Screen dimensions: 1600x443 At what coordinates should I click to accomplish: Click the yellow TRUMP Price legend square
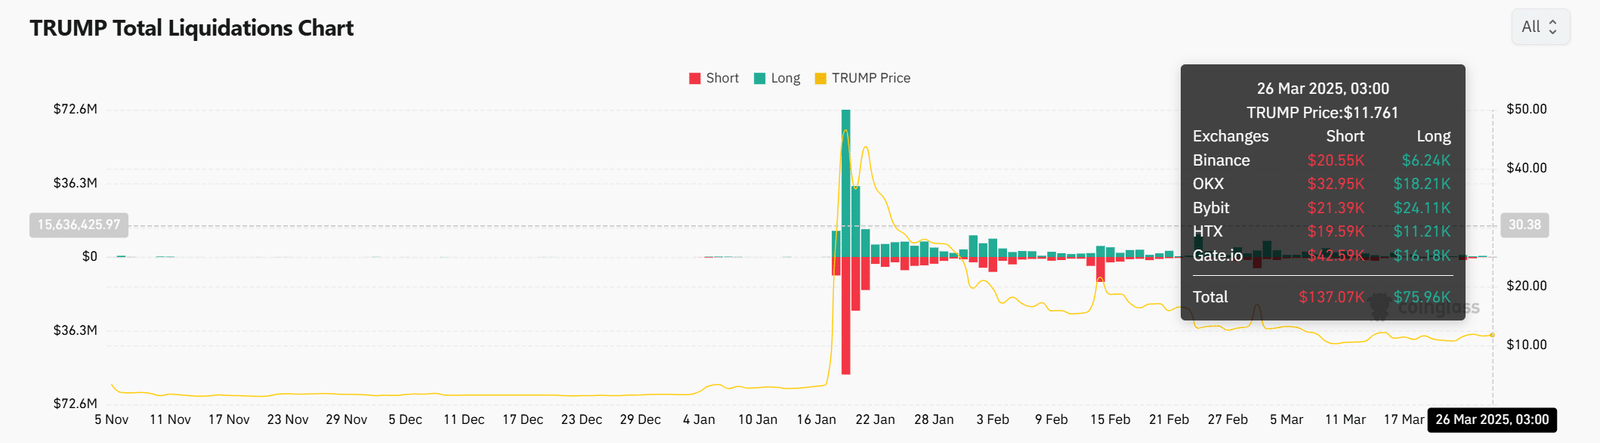point(821,78)
